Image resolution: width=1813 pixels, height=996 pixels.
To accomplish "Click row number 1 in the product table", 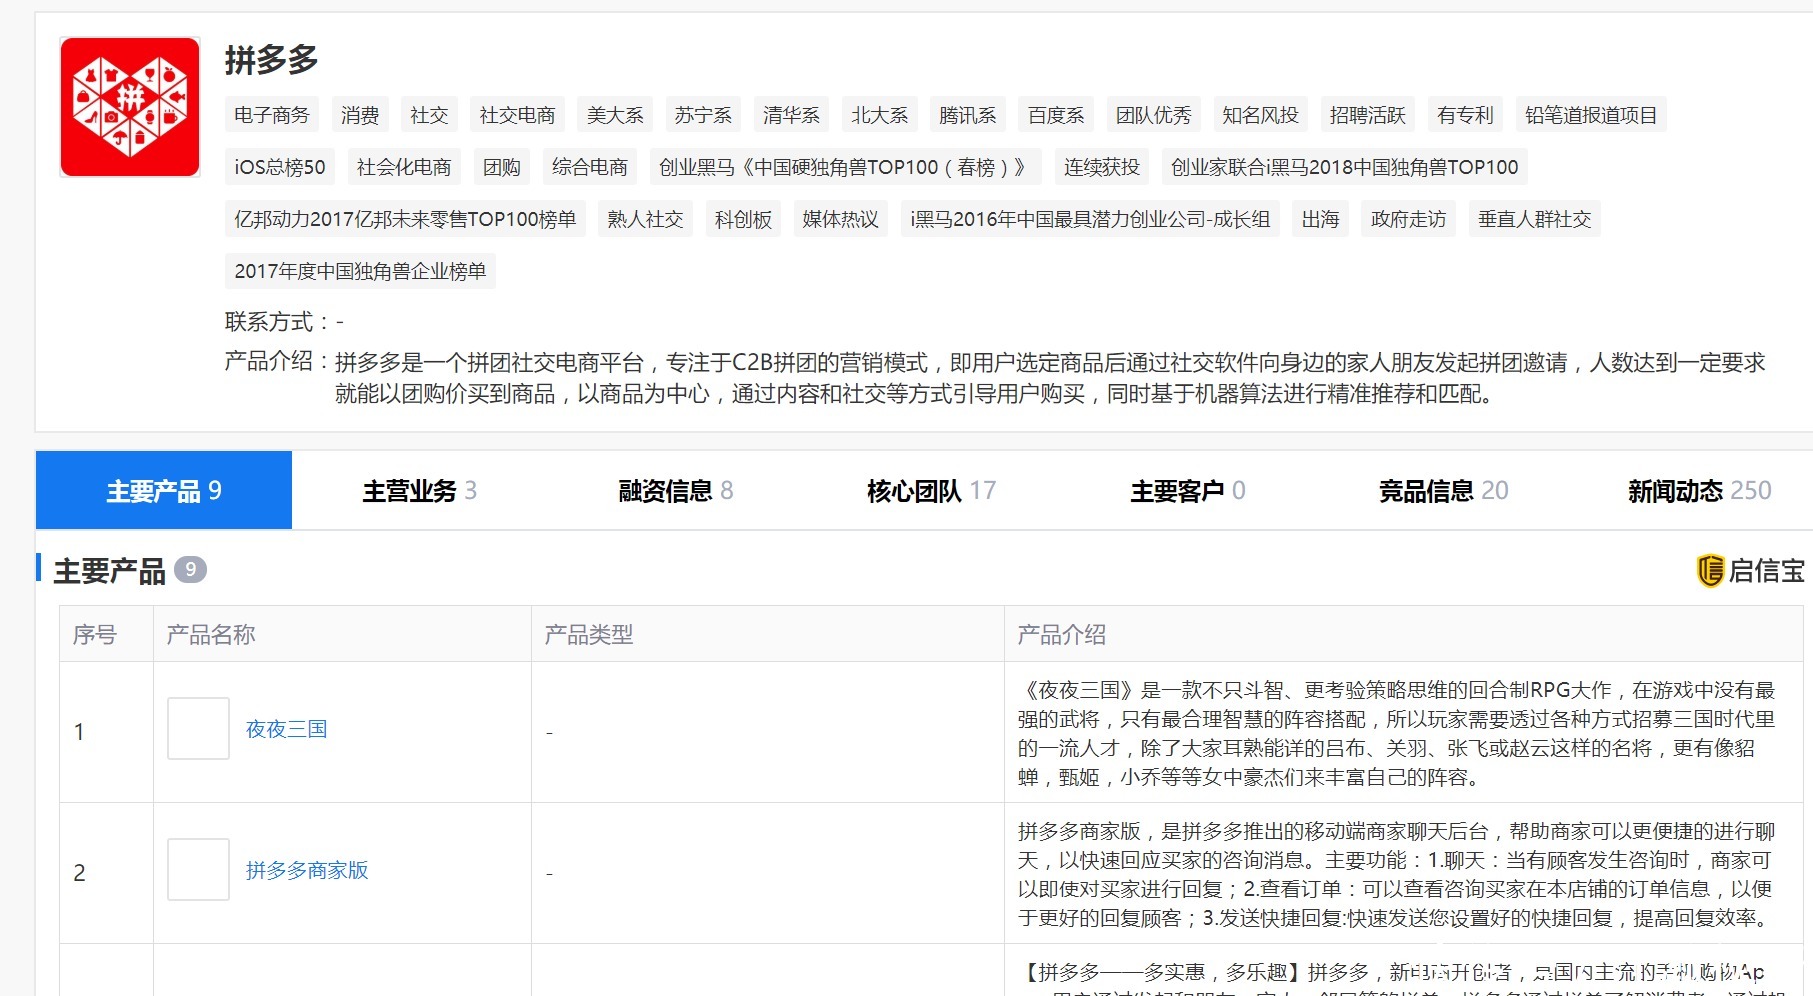I will pyautogui.click(x=80, y=732).
